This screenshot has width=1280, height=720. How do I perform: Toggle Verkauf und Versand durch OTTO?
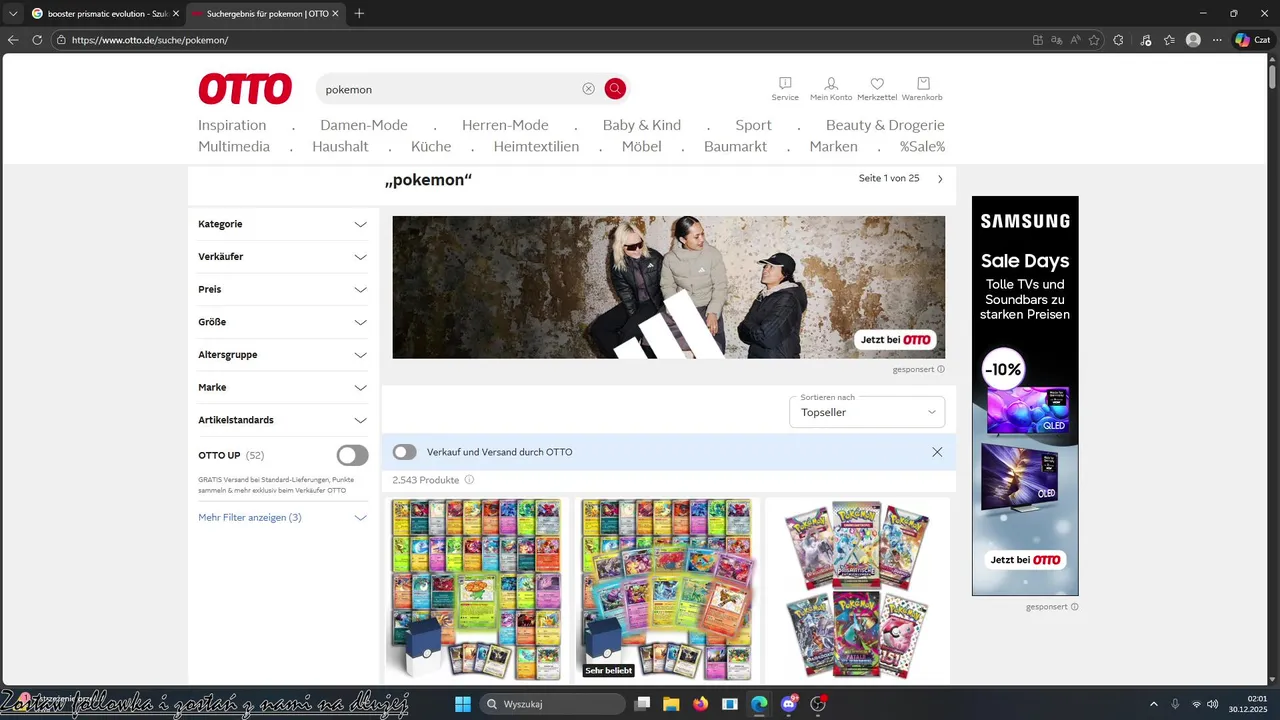pos(404,452)
